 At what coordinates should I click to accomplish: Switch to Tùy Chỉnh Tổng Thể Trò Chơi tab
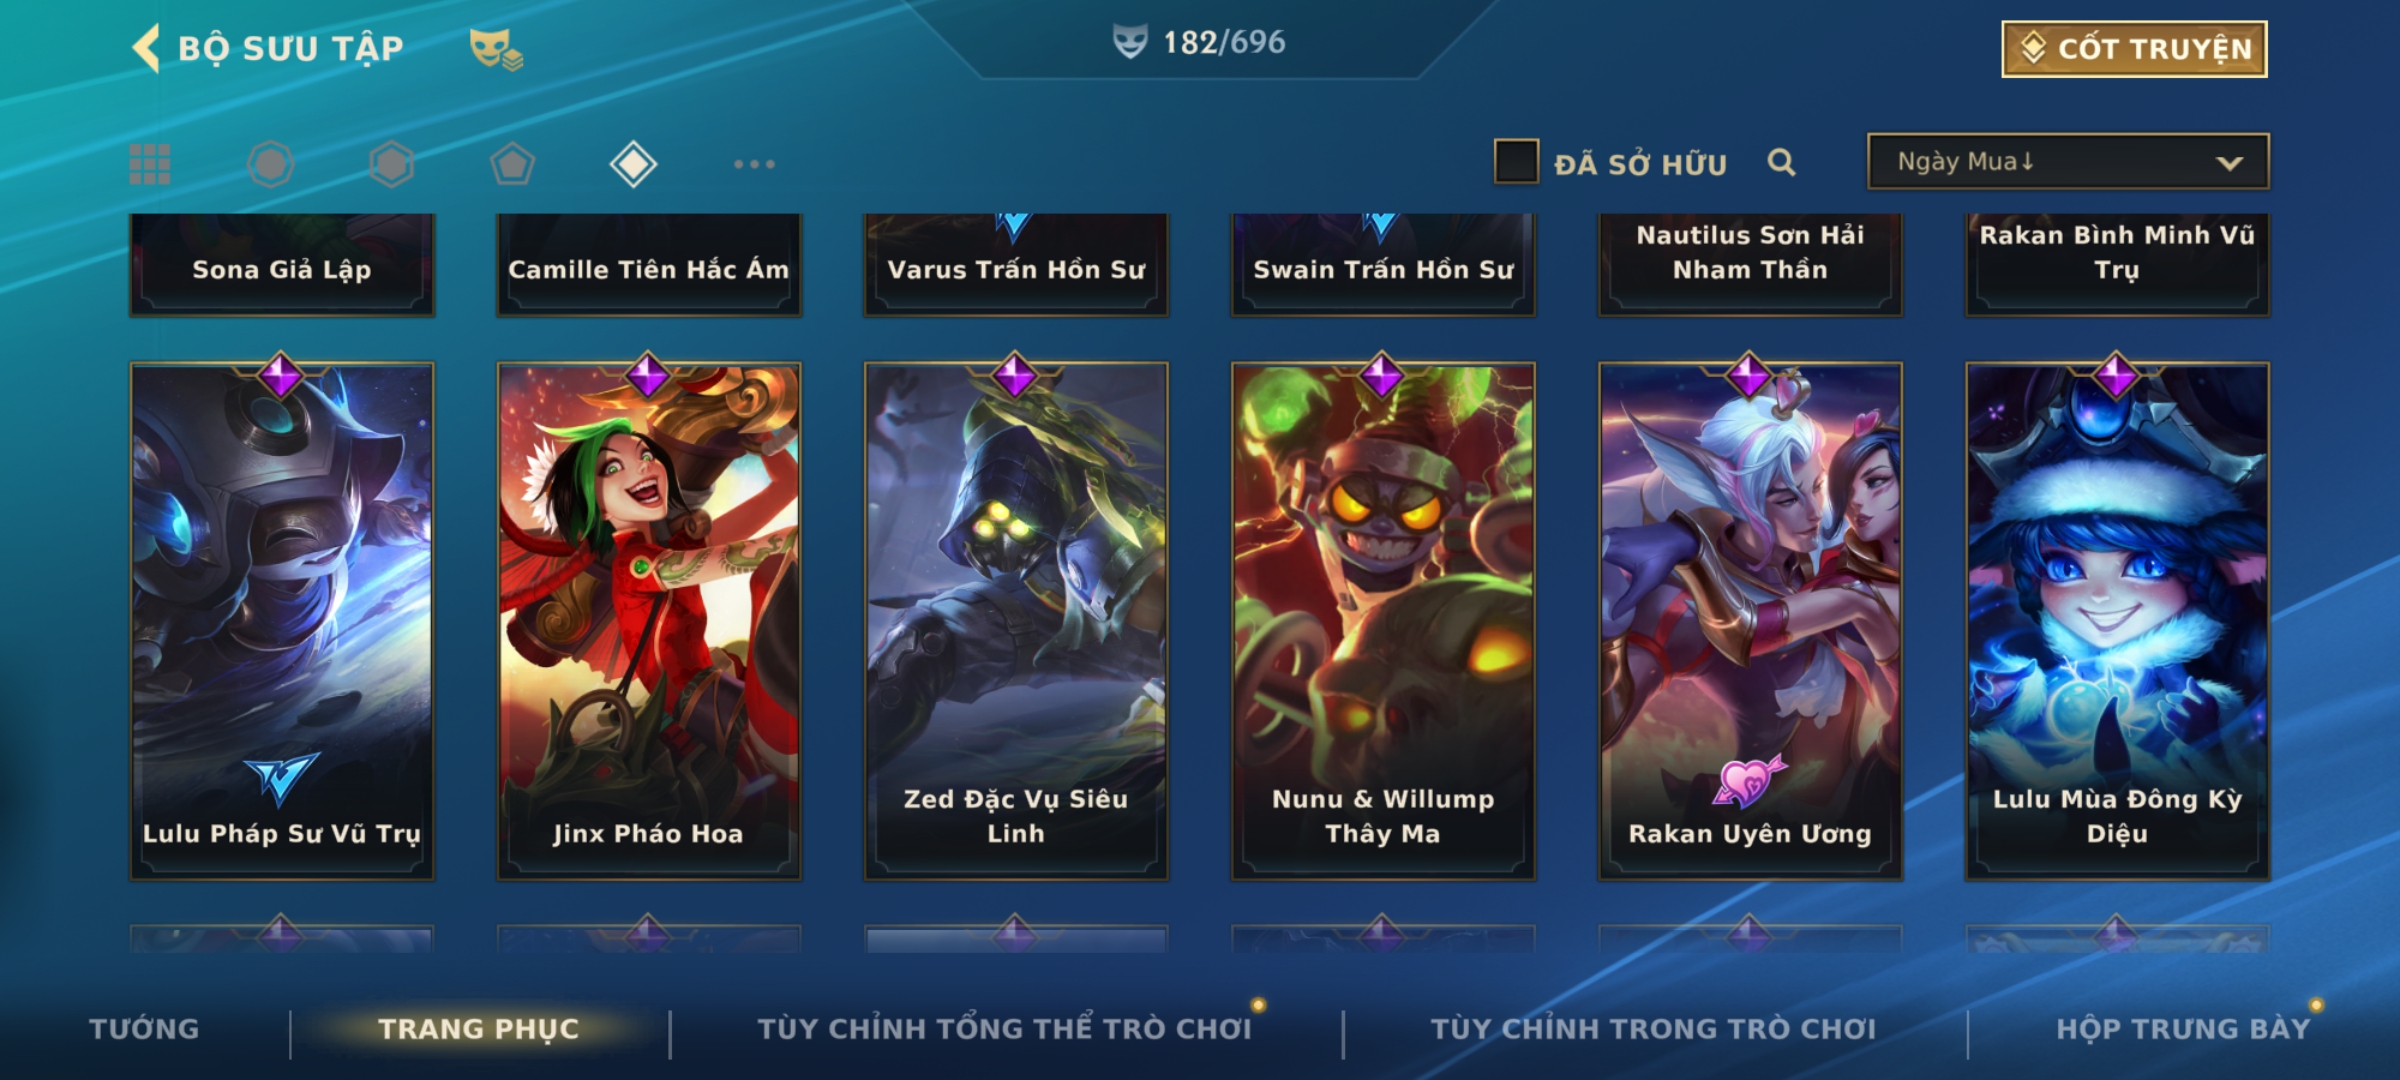click(x=1004, y=1028)
